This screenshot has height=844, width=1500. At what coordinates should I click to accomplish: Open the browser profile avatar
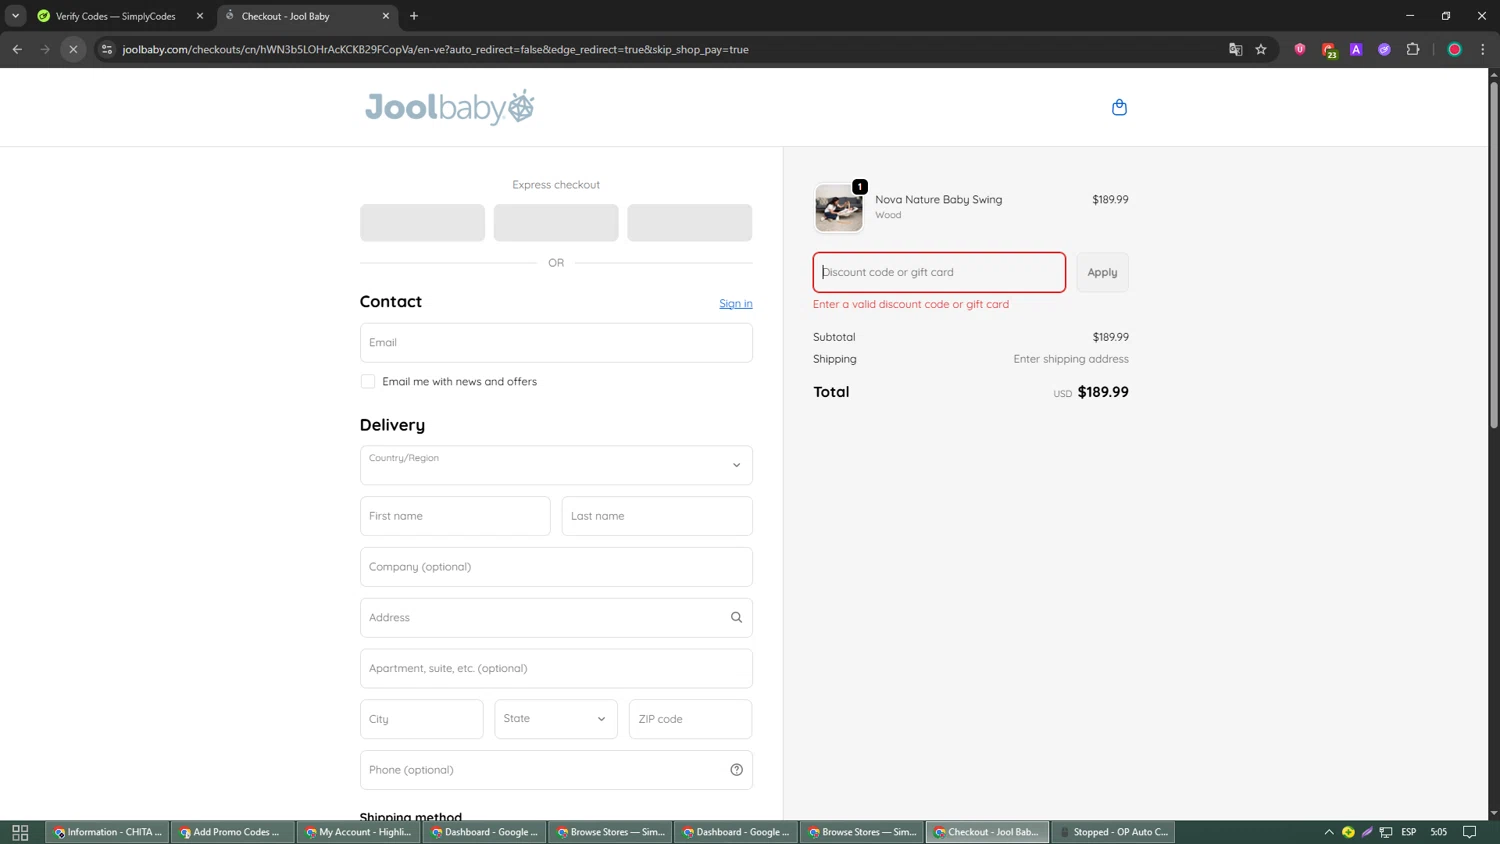1455,49
